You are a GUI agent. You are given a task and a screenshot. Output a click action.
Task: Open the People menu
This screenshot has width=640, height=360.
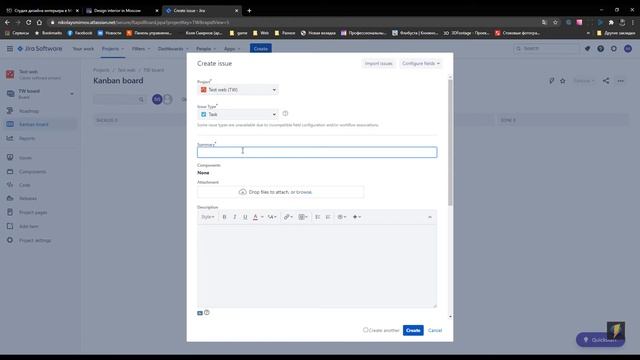(206, 49)
